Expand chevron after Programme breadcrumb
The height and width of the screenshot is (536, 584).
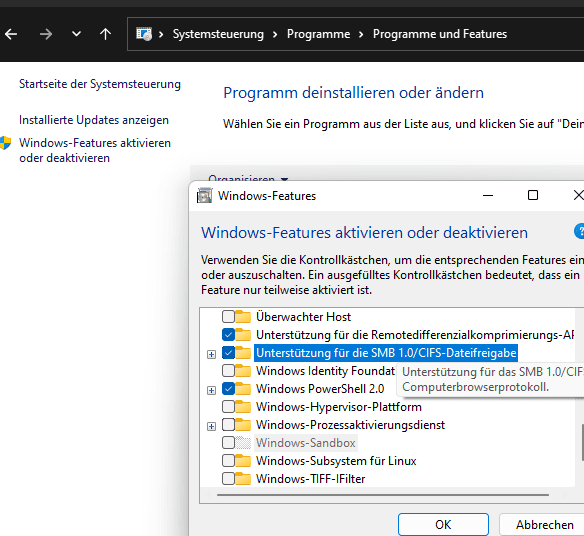click(x=361, y=34)
